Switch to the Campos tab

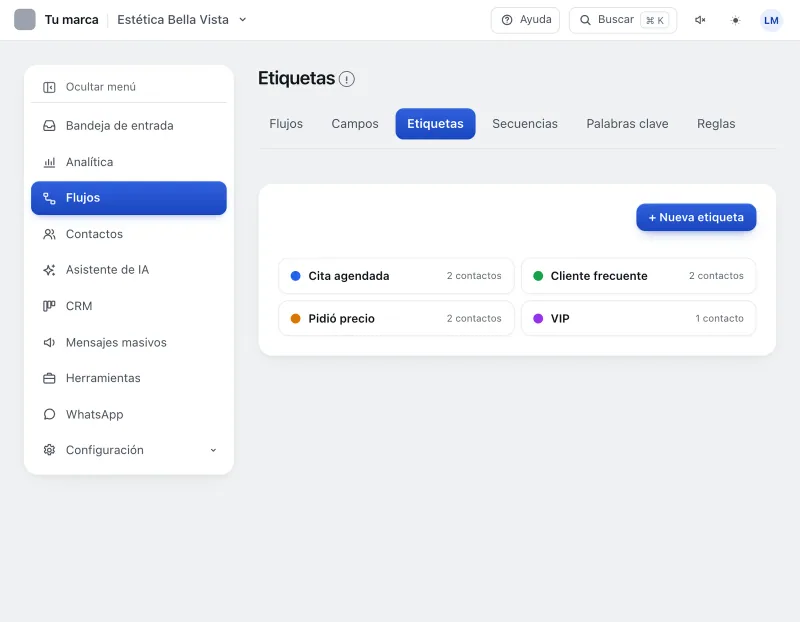point(355,124)
